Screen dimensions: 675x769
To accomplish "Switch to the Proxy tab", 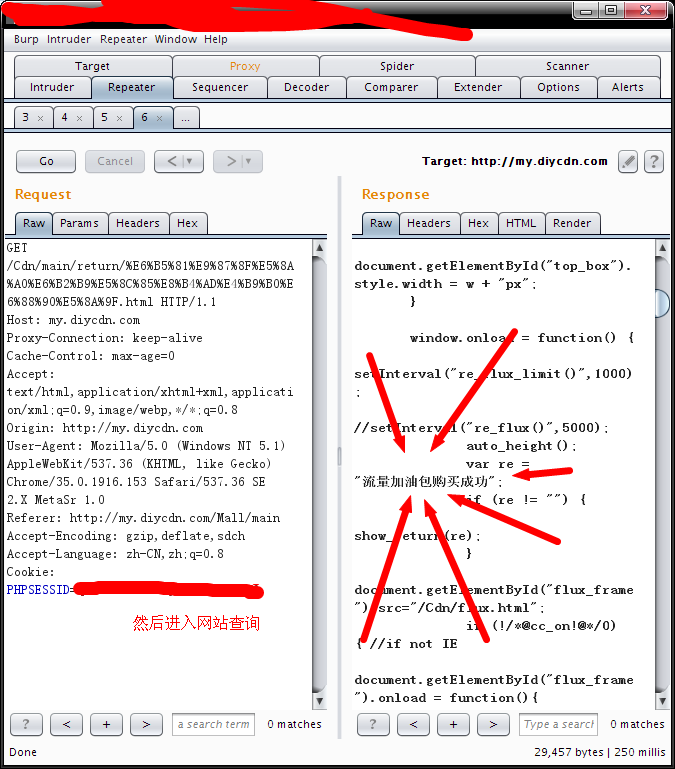I will click(x=245, y=66).
